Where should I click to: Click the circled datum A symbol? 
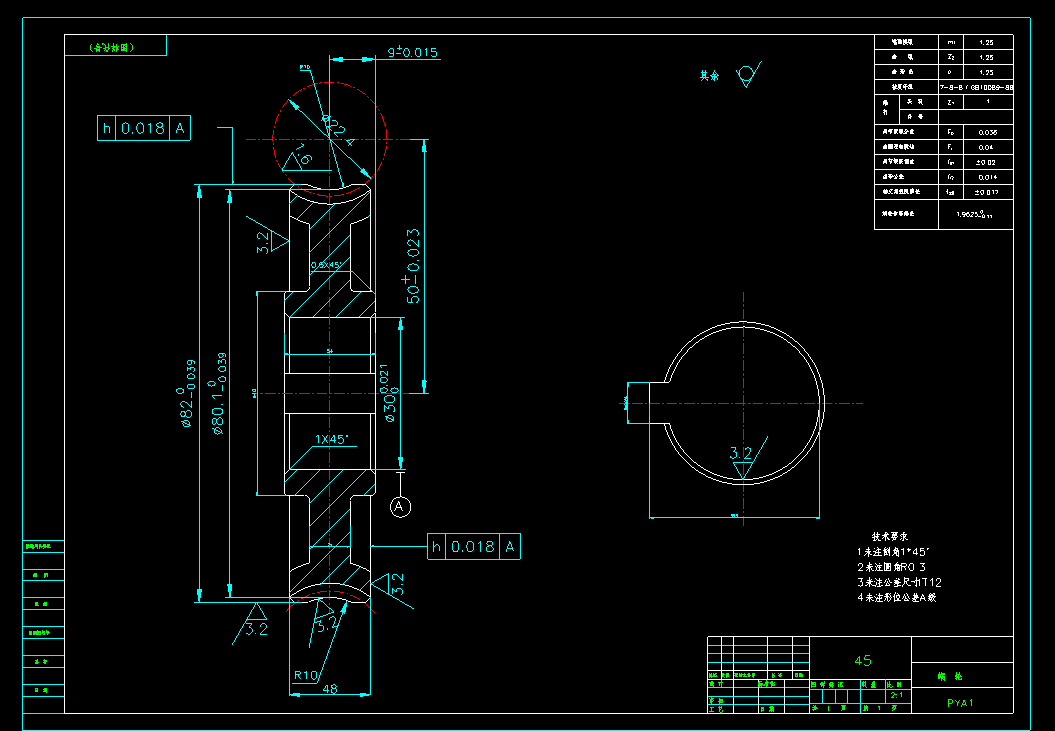click(x=400, y=506)
